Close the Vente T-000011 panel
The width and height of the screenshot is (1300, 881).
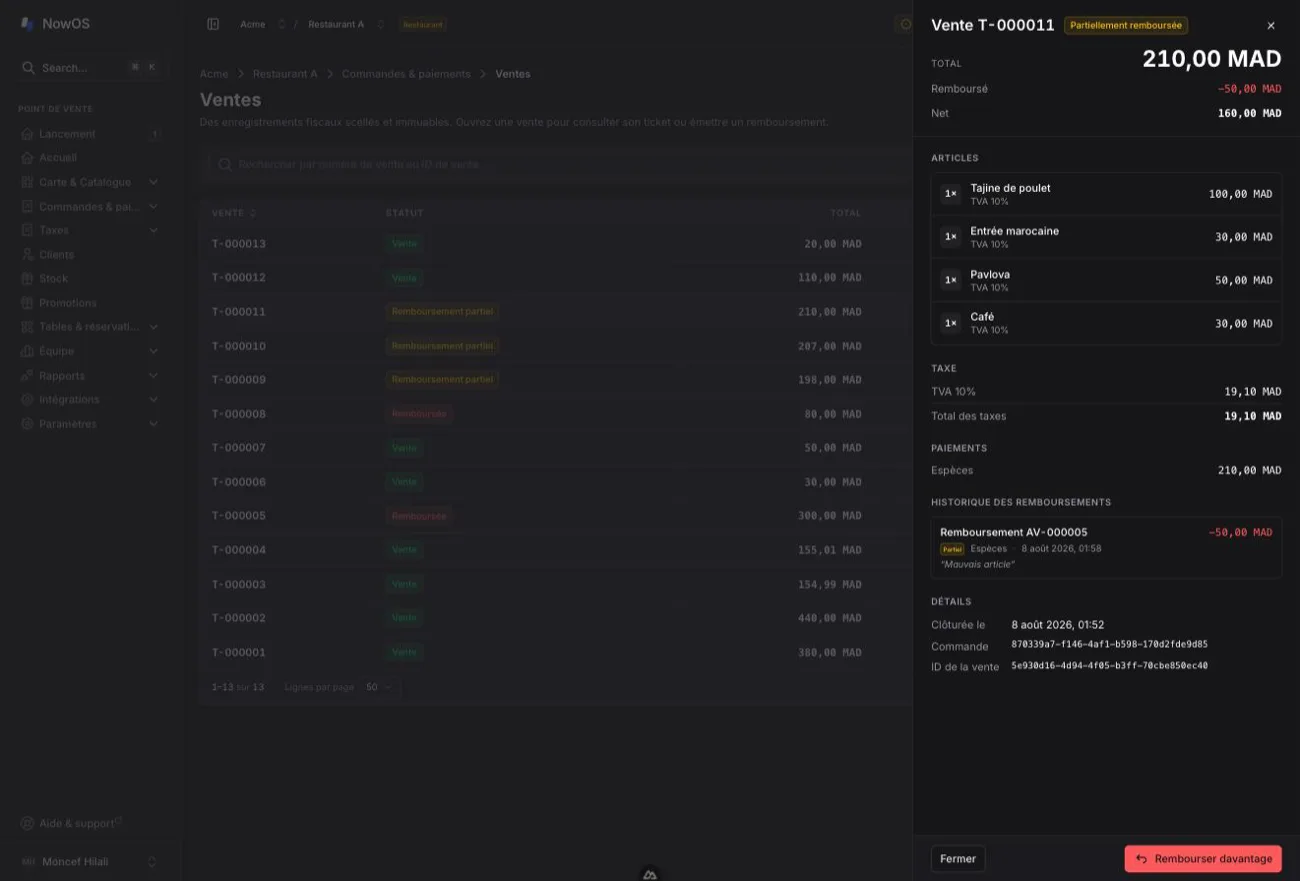[x=1271, y=25]
